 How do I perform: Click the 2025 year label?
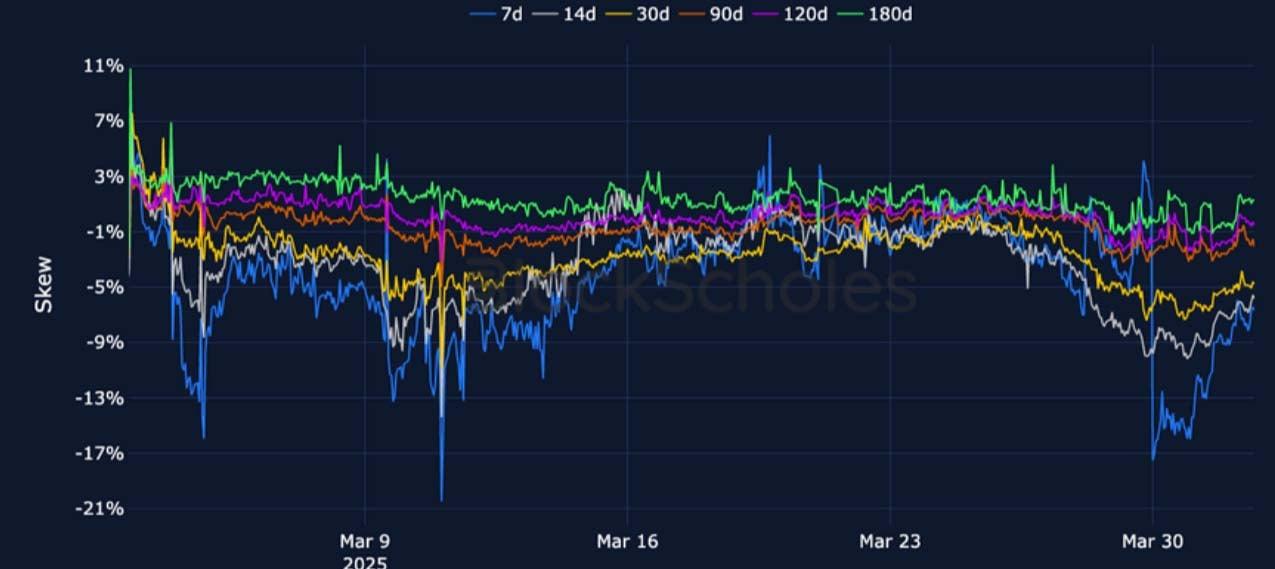pyautogui.click(x=365, y=562)
